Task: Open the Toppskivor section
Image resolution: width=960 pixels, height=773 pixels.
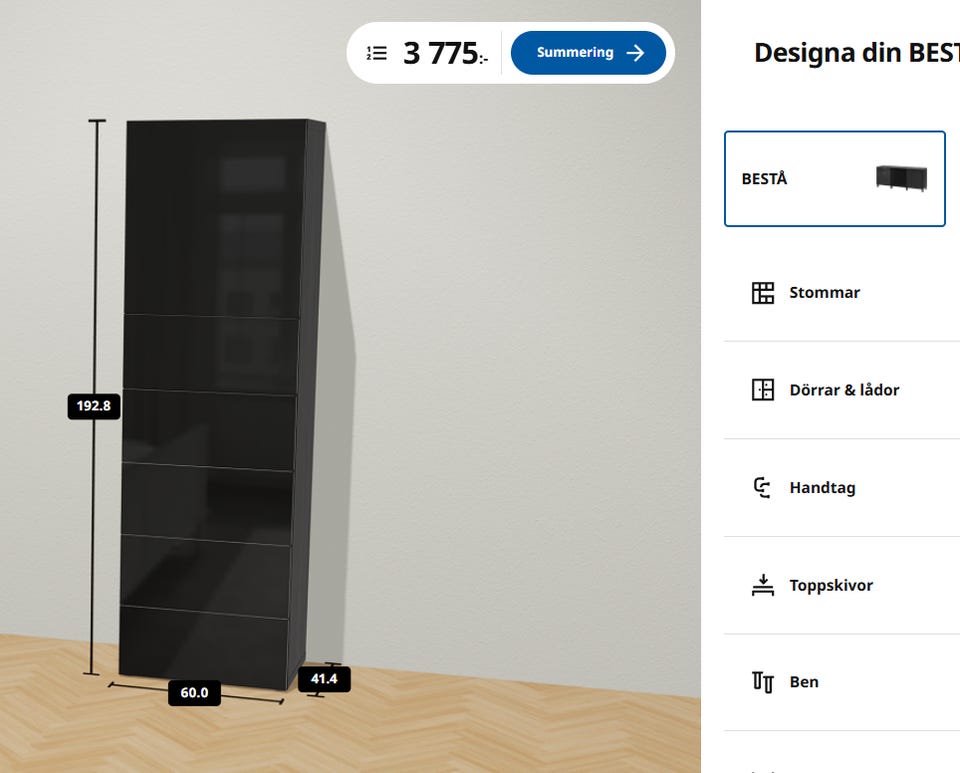Action: tap(831, 586)
